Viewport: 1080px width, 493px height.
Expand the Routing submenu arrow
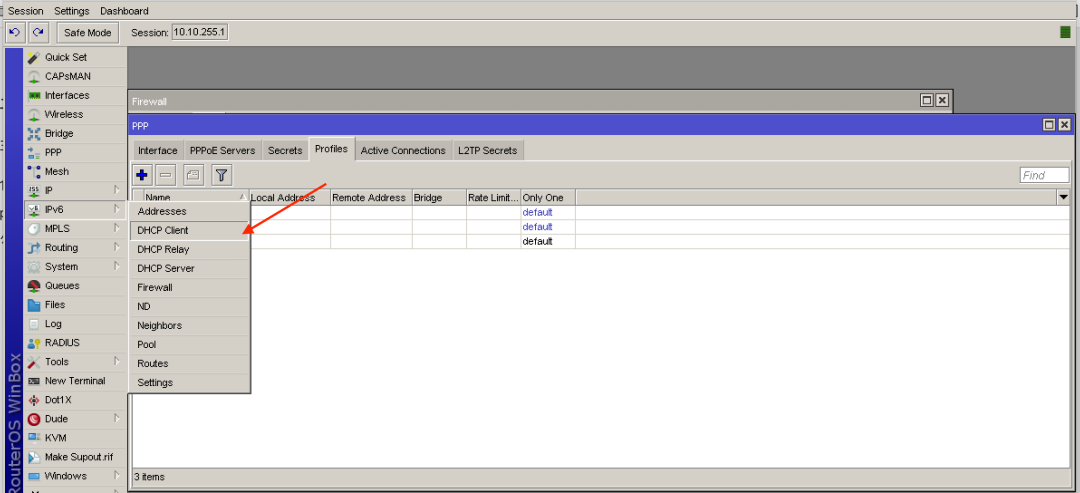(x=116, y=247)
